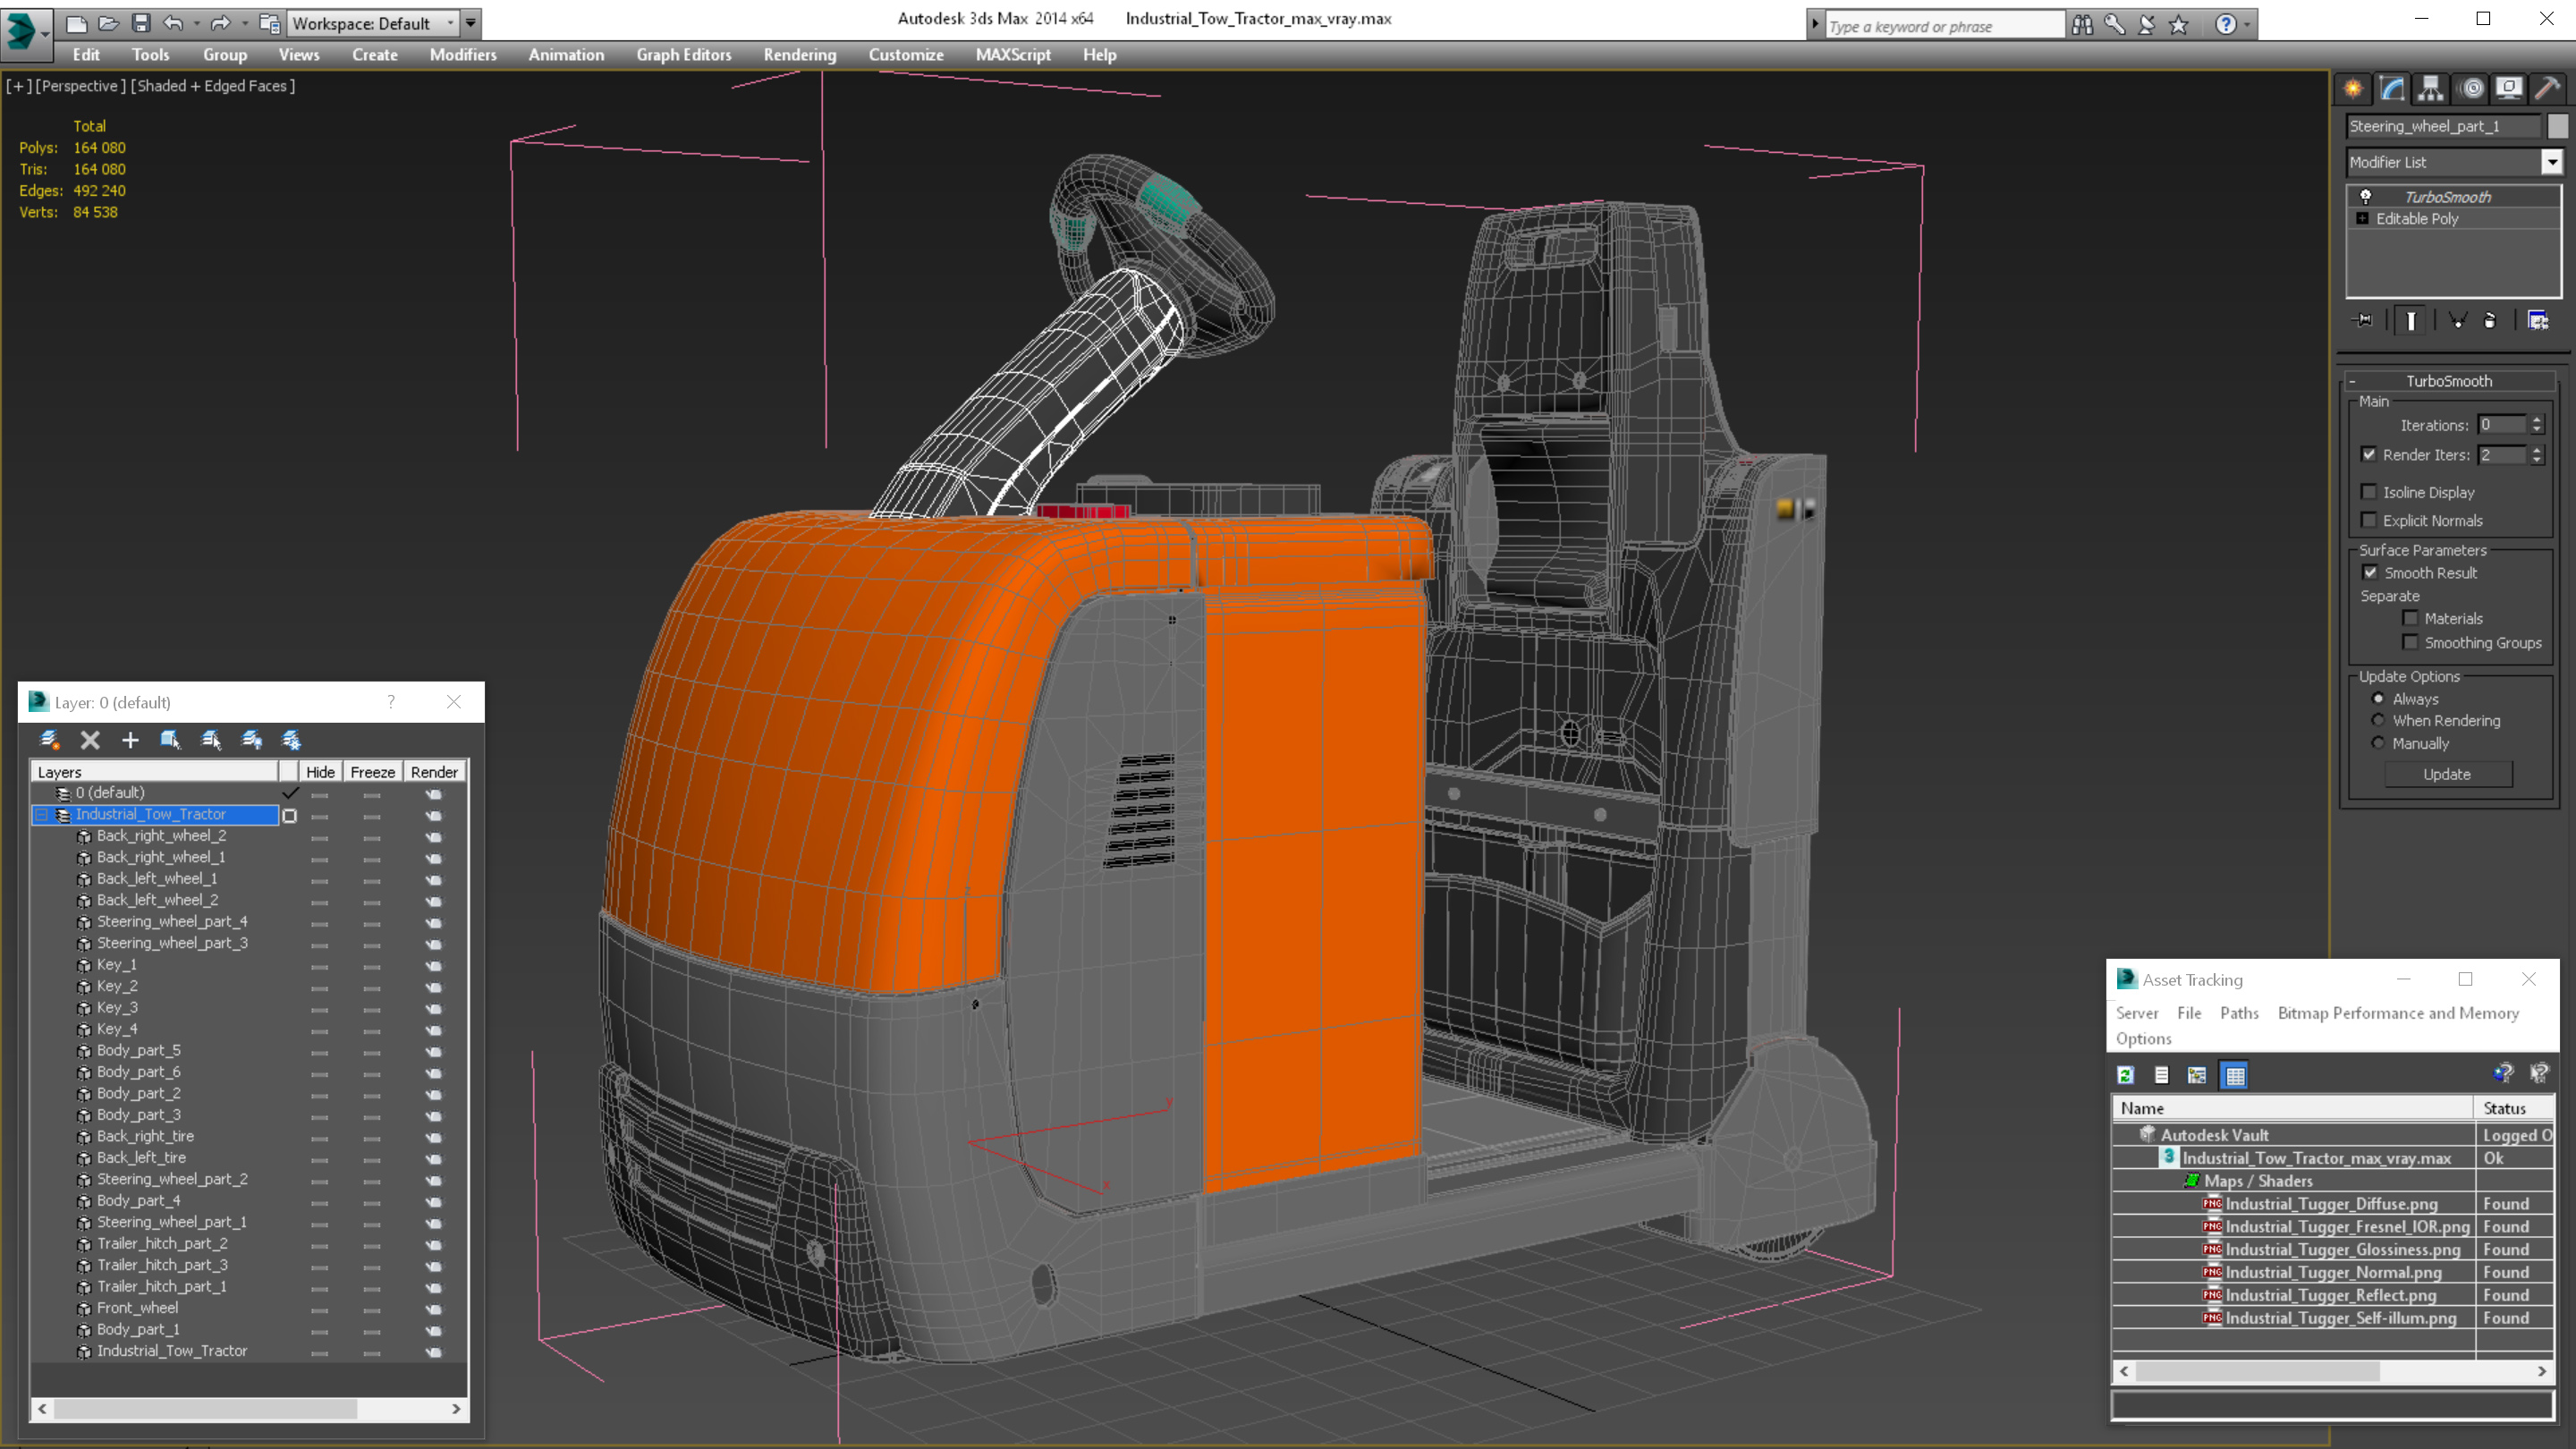The height and width of the screenshot is (1449, 2576).
Task: Click the Pin Stack icon
Action: click(2363, 320)
